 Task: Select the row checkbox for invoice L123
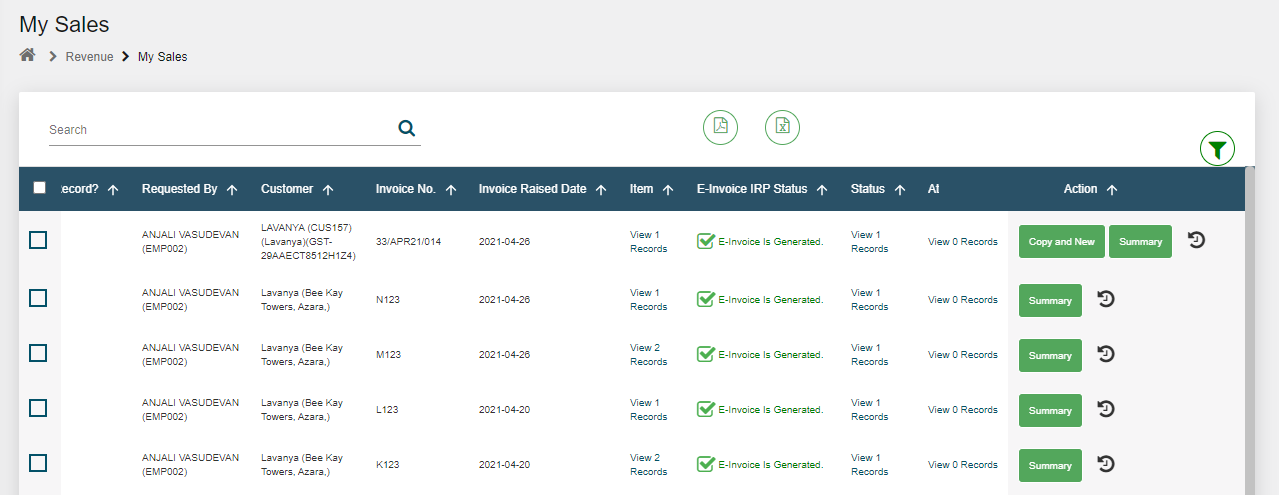(38, 408)
